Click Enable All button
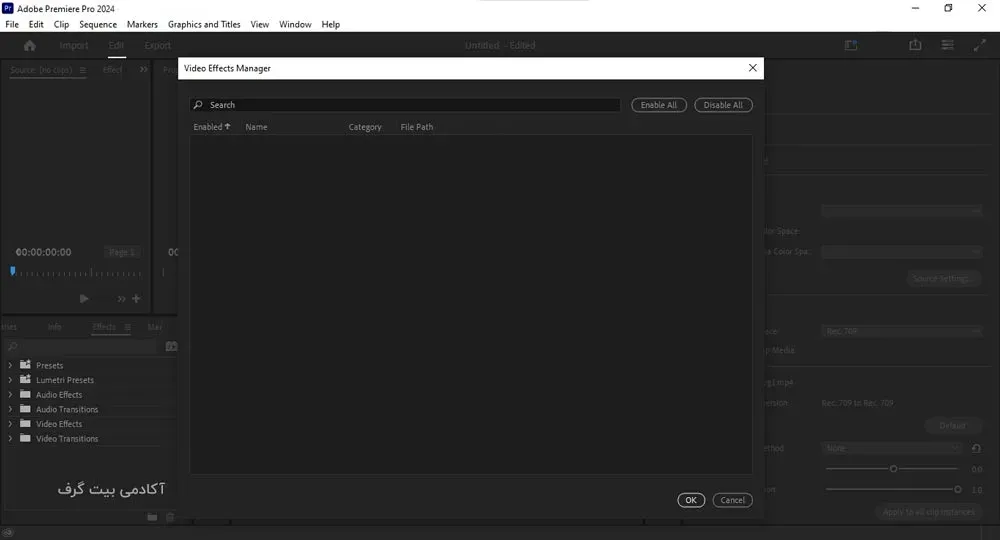The width and height of the screenshot is (1000, 540). pos(659,105)
